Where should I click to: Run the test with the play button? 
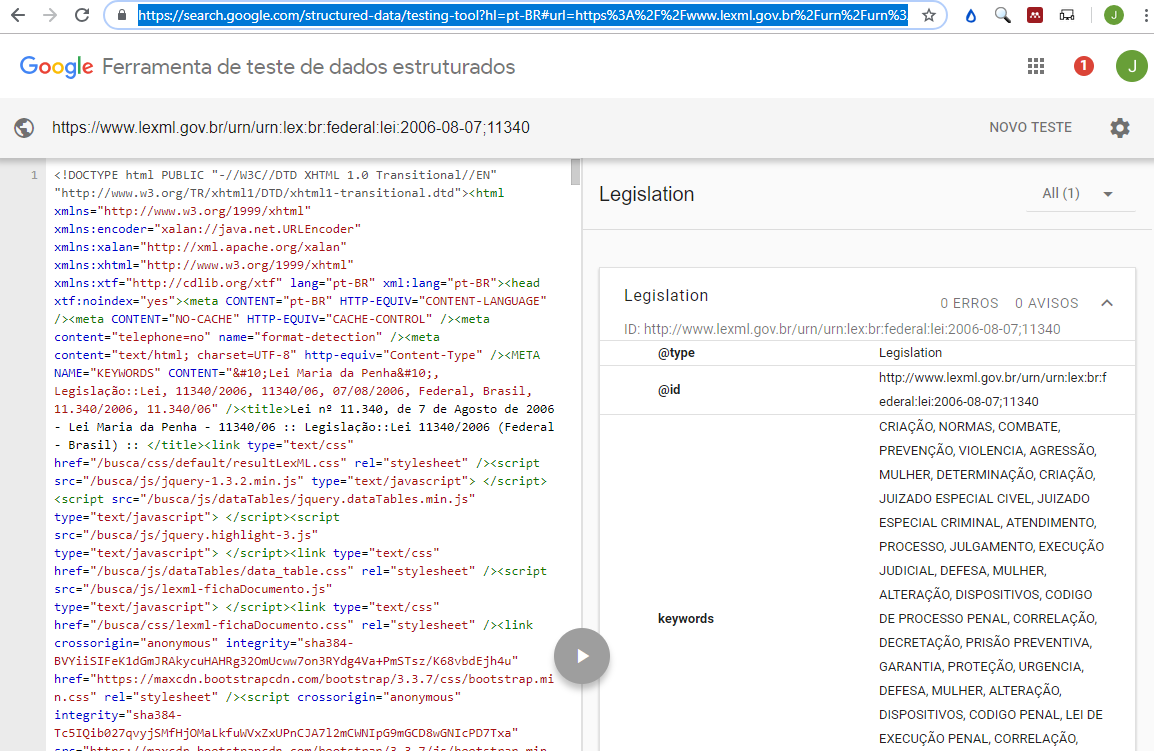[582, 656]
